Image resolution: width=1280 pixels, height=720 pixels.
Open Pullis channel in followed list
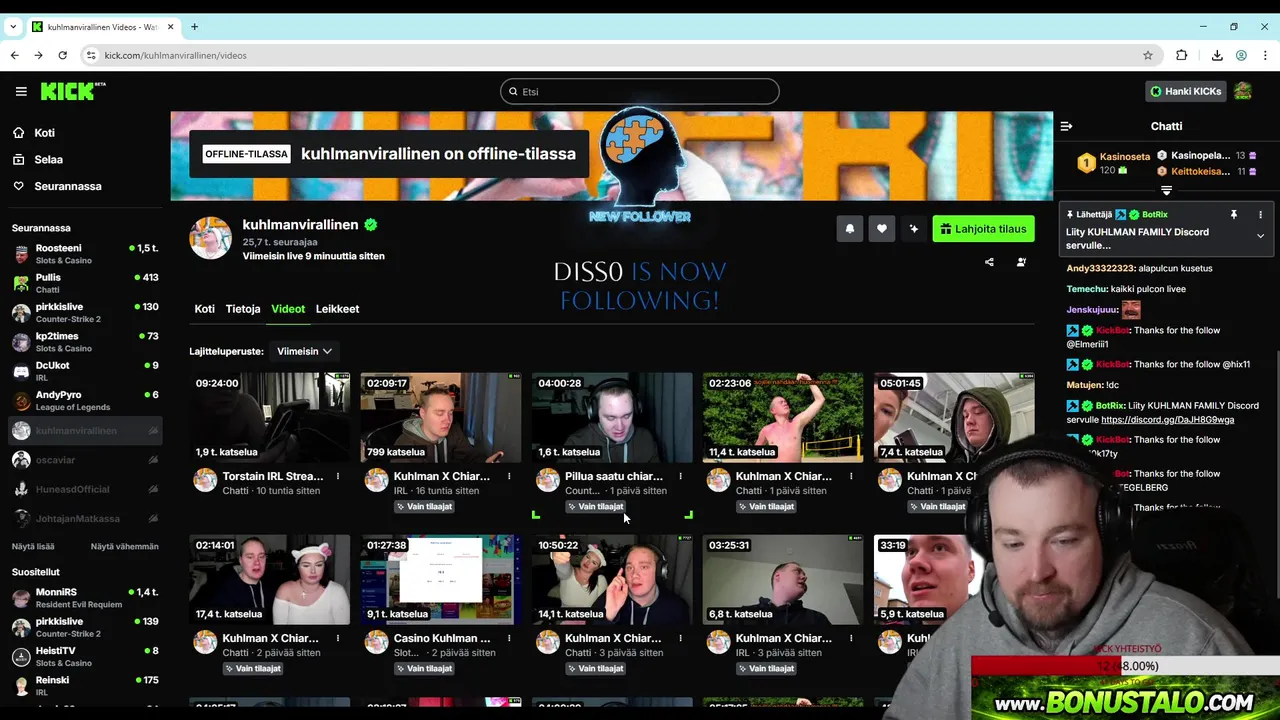pyautogui.click(x=85, y=283)
